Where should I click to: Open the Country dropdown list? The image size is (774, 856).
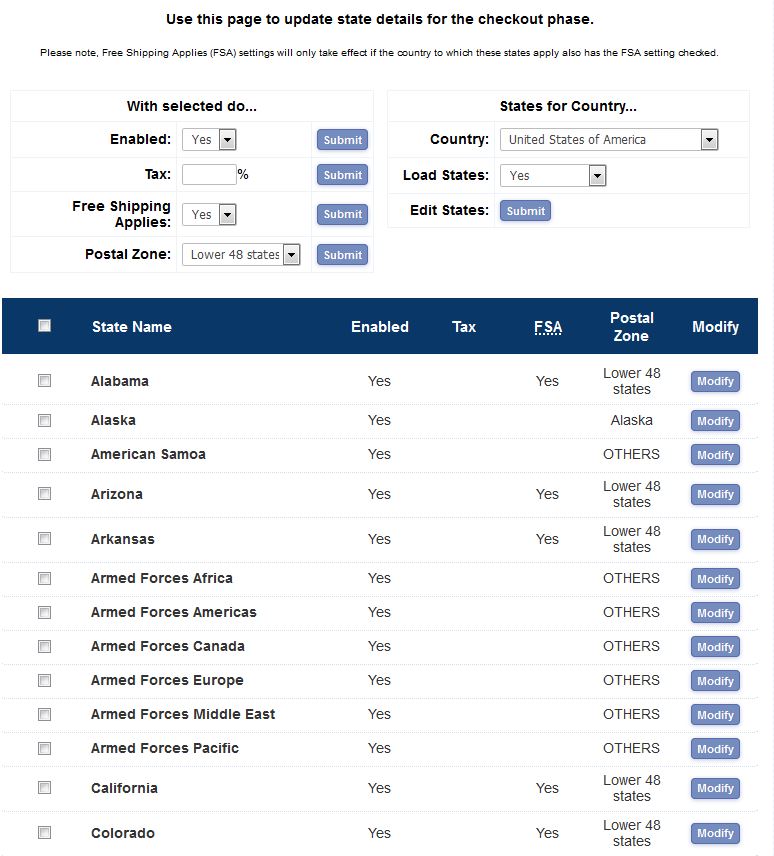click(x=609, y=140)
